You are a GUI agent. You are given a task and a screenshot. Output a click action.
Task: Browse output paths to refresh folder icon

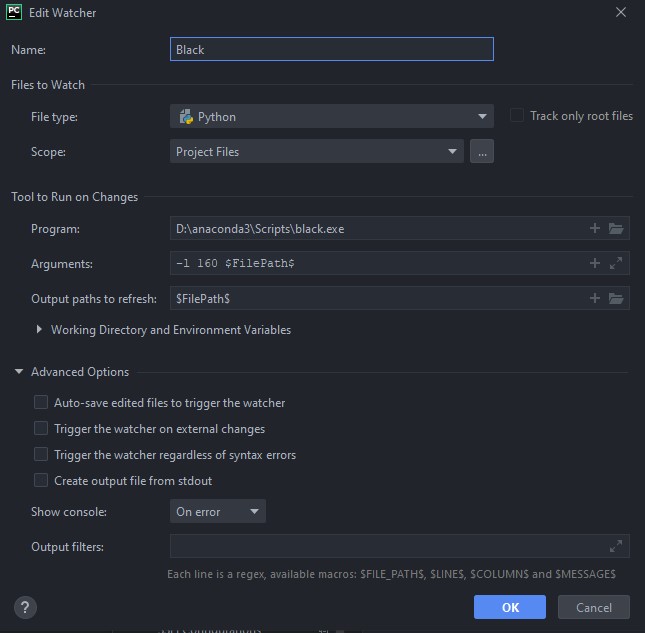click(x=616, y=298)
